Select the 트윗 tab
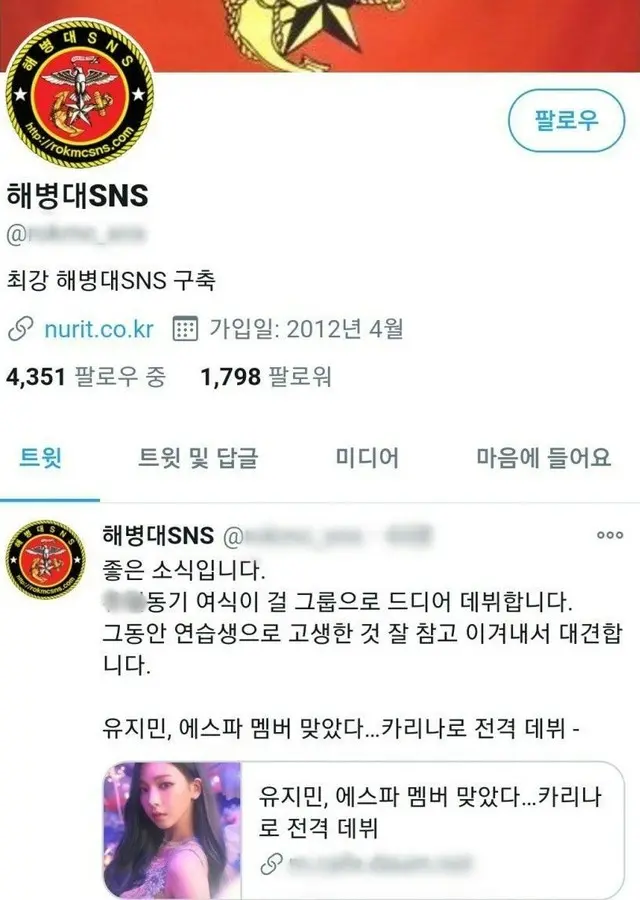640x900 pixels. point(40,458)
